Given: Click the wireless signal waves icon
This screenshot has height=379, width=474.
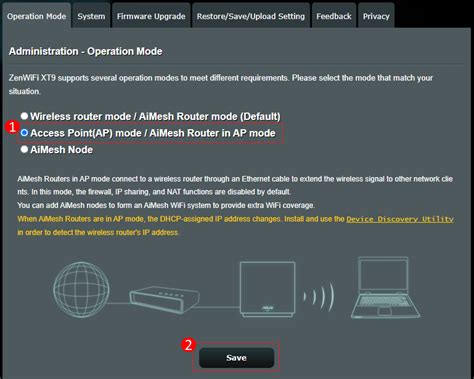Looking at the screenshot, I should pyautogui.click(x=318, y=296).
